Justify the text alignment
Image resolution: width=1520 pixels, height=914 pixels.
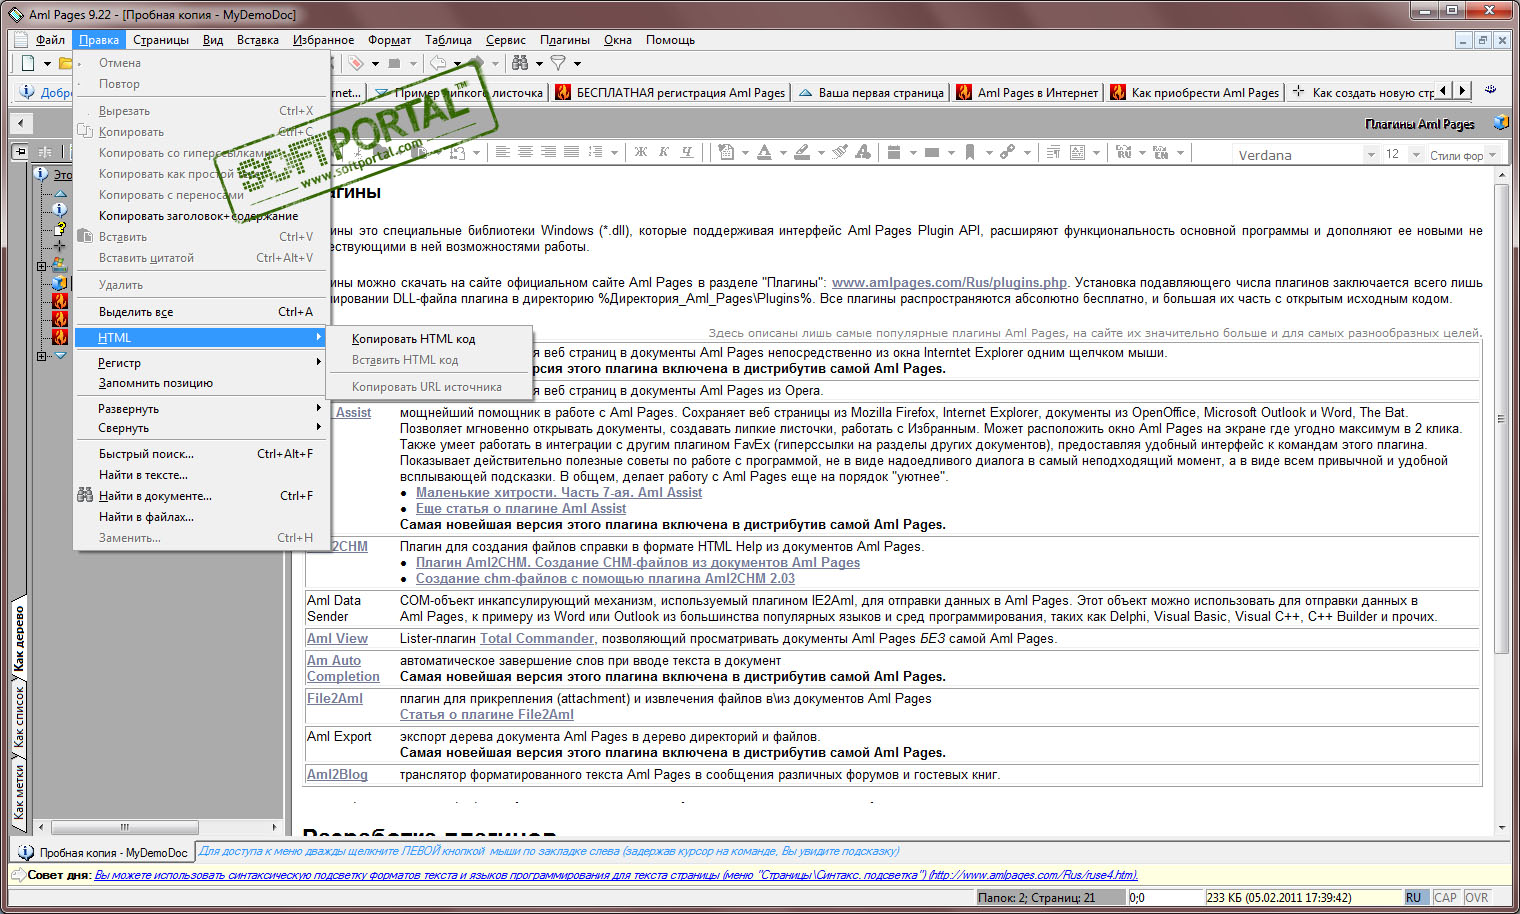pos(572,152)
